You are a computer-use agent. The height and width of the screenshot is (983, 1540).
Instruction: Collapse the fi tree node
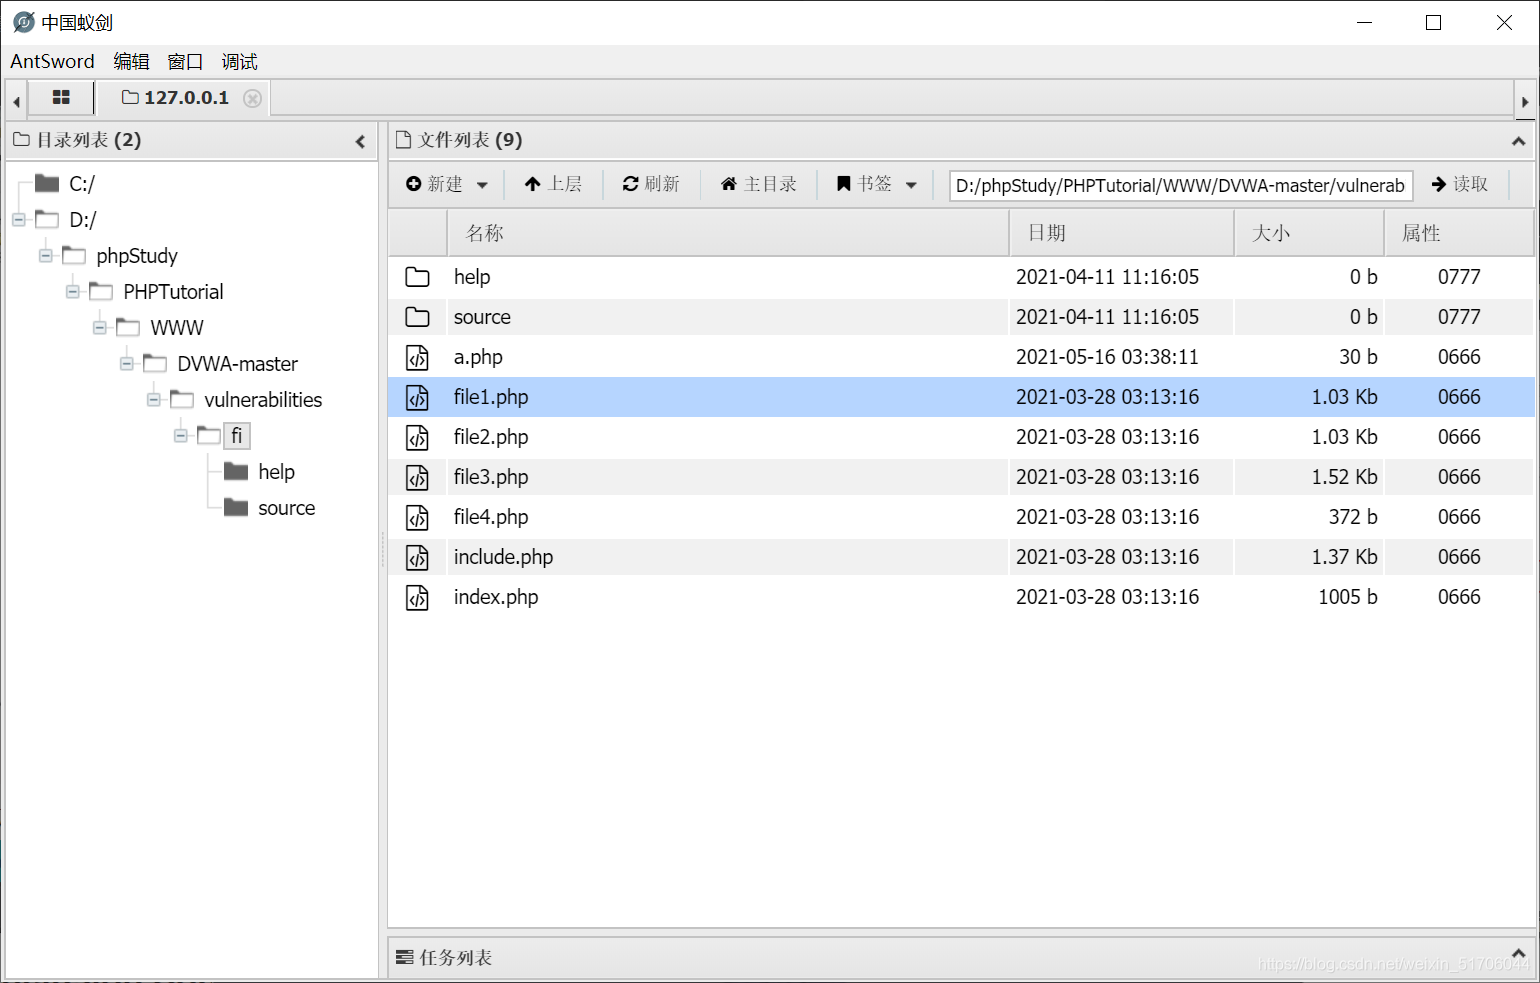181,436
